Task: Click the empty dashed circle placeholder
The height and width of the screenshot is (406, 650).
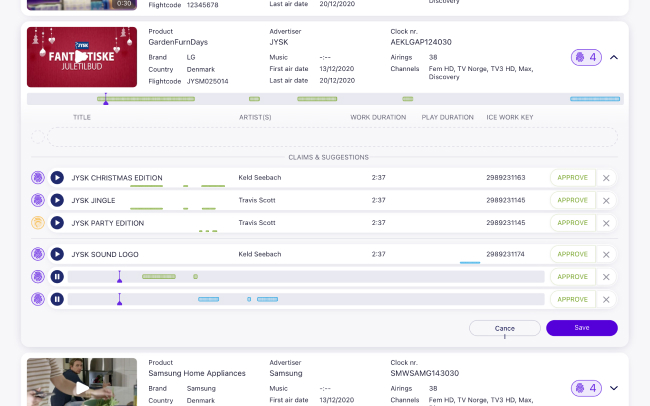Action: pyautogui.click(x=38, y=137)
